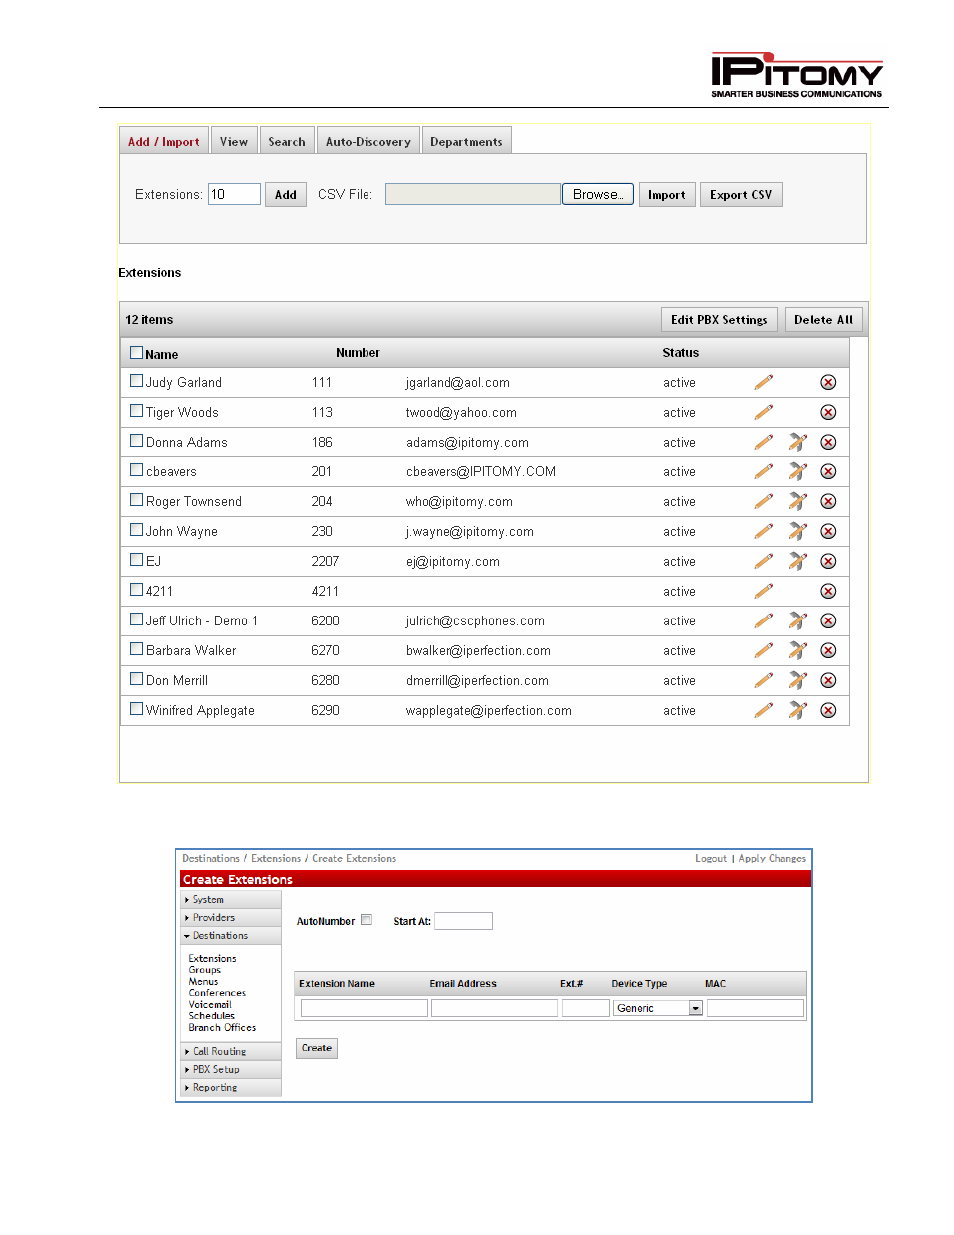
Task: Switch to the Add / Import tab
Action: [x=164, y=141]
